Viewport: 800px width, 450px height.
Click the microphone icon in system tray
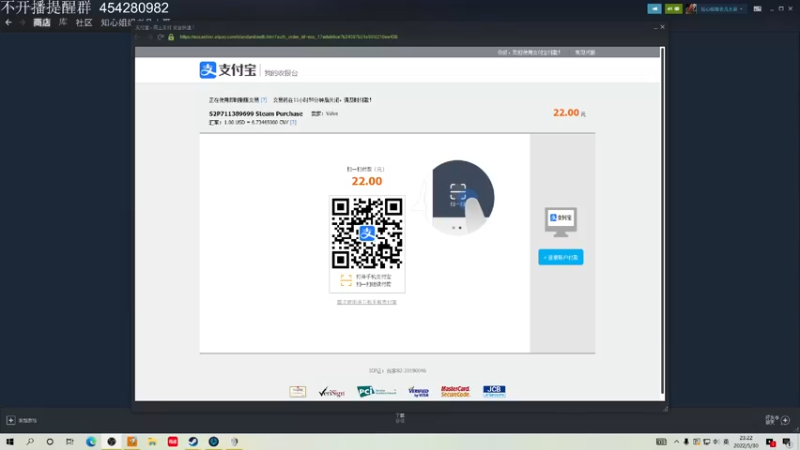click(686, 442)
